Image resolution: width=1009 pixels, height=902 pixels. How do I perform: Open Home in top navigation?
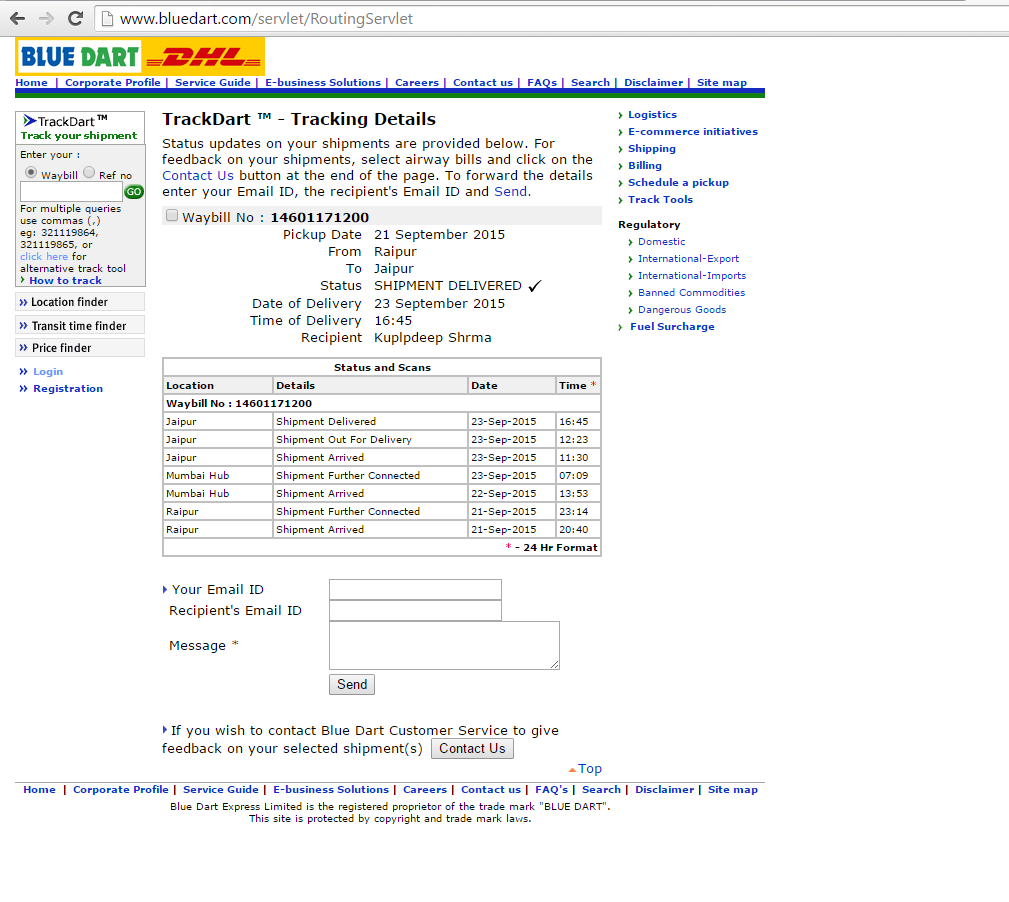click(32, 82)
